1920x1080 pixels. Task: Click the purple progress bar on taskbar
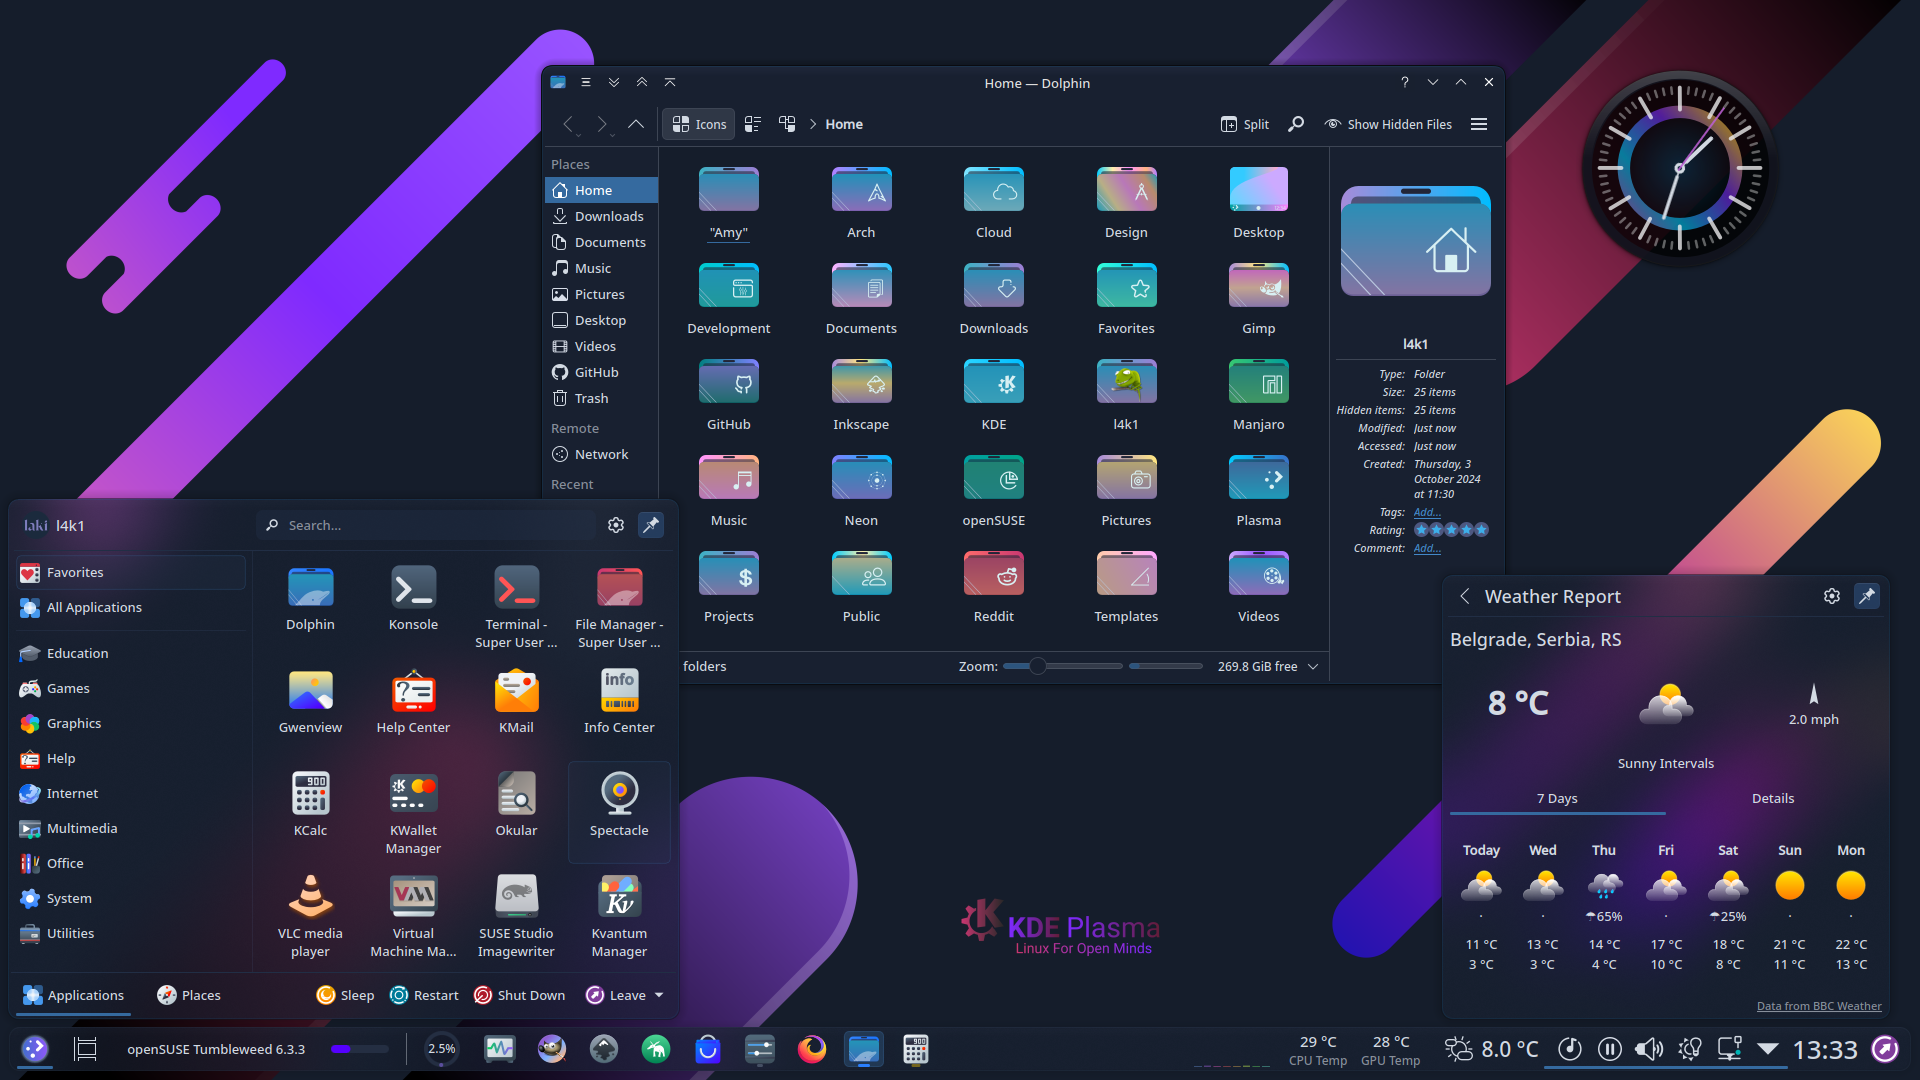pos(359,1049)
